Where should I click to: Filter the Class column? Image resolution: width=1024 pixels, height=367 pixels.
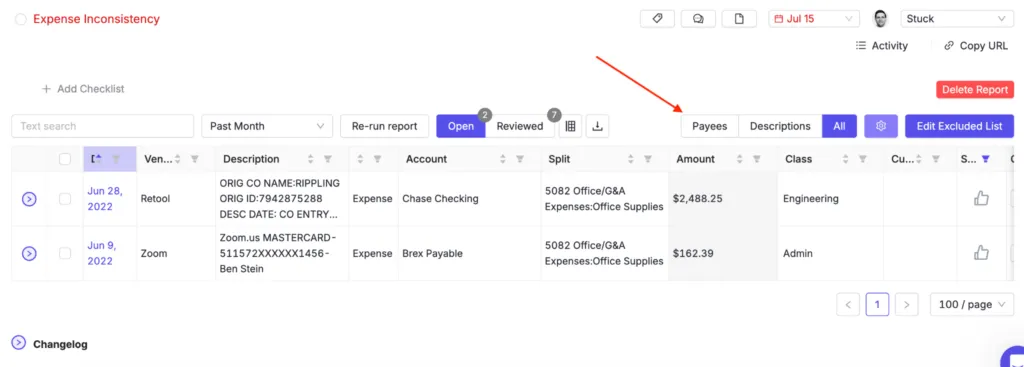pos(863,159)
